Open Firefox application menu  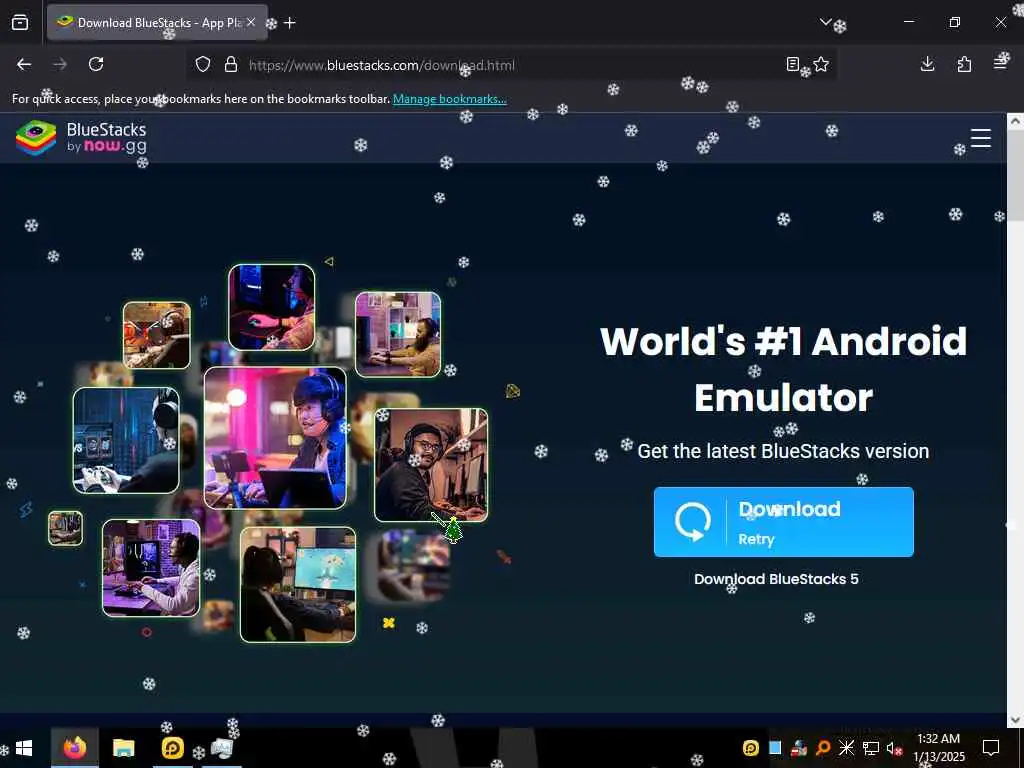1000,64
